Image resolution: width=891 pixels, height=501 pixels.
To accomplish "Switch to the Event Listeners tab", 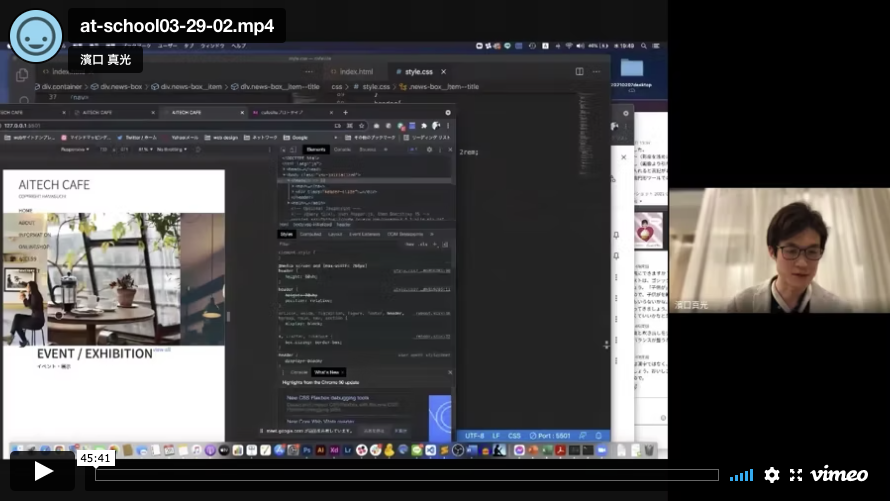I will [x=364, y=234].
